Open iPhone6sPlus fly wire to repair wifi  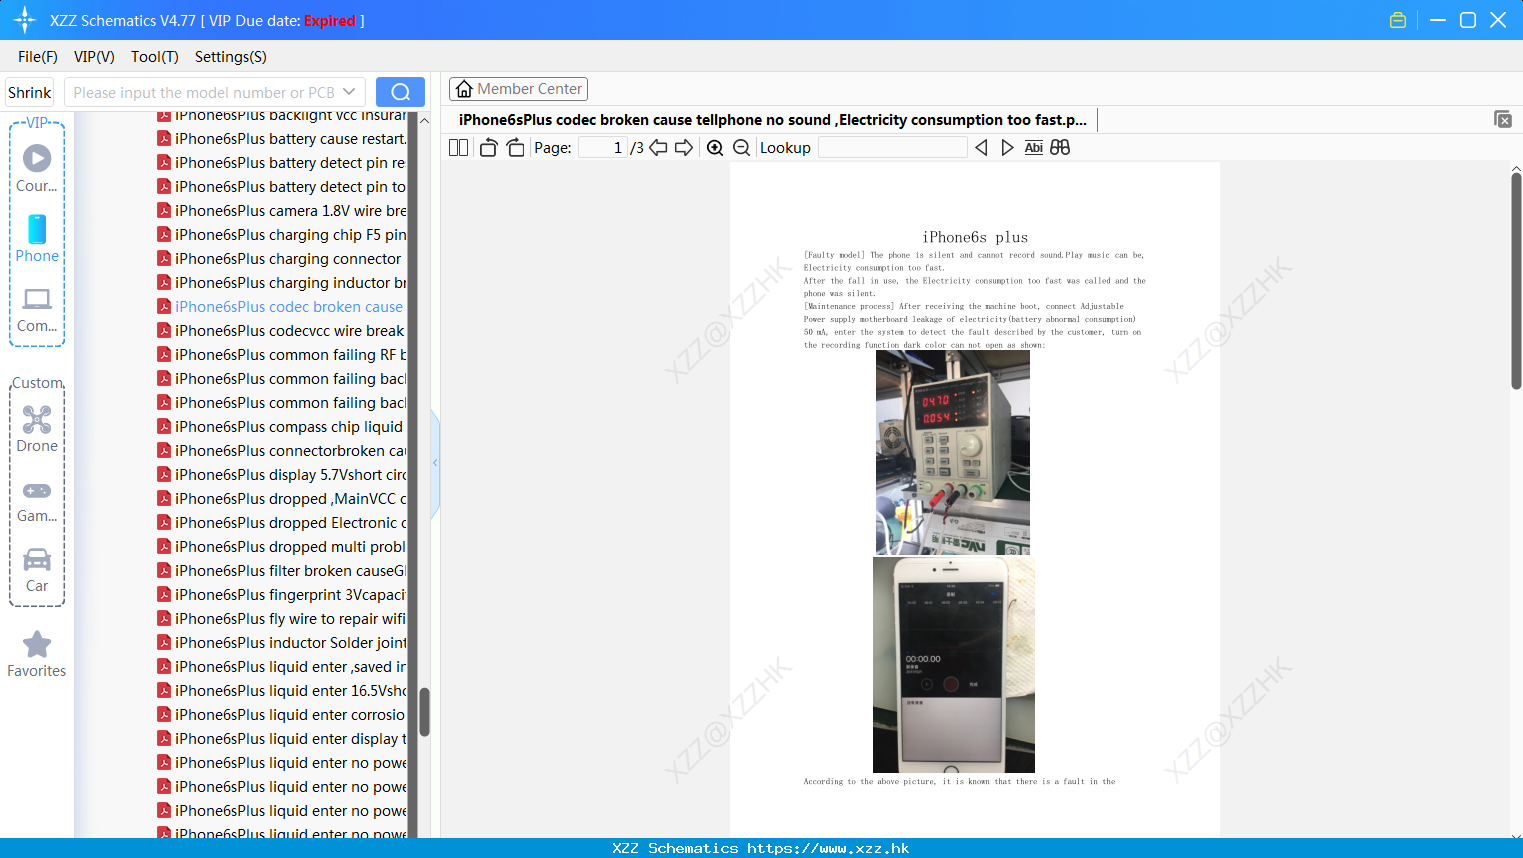281,619
